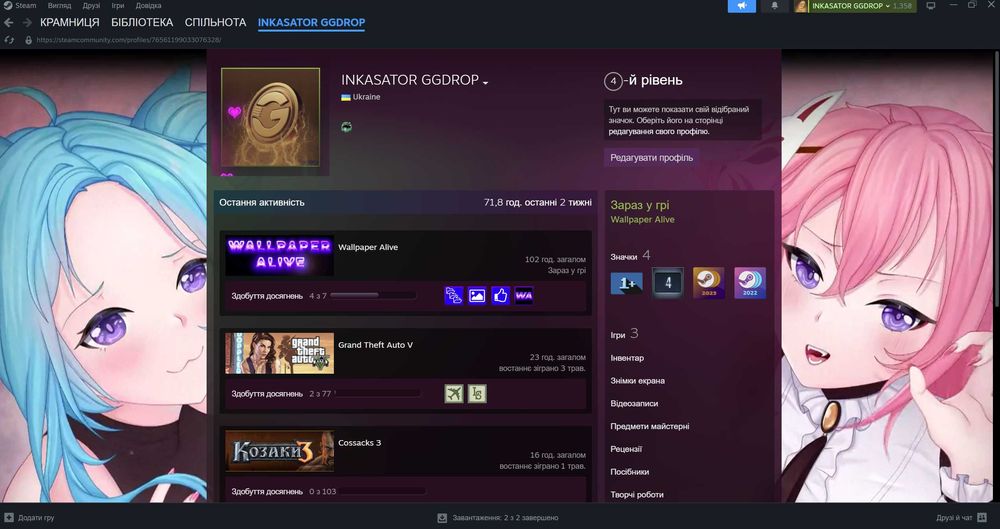Expand the INKASATOR GGDROP profile name dropdown
The width and height of the screenshot is (1000, 529).
point(485,83)
